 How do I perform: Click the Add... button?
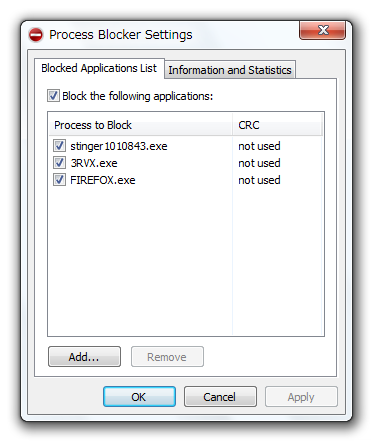pos(84,357)
